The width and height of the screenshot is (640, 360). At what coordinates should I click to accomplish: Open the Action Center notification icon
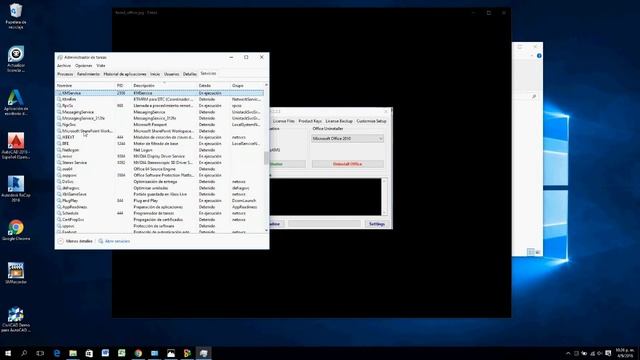(x=608, y=353)
